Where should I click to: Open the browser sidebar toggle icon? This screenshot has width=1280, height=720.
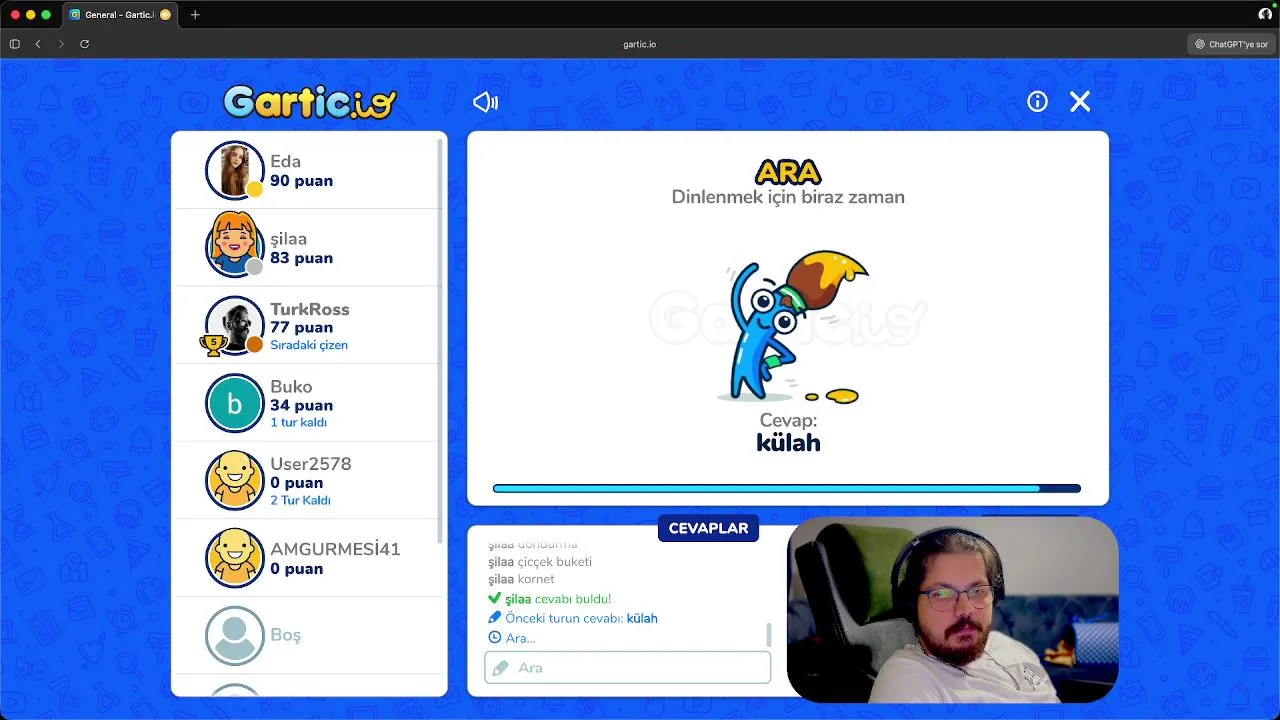tap(14, 44)
